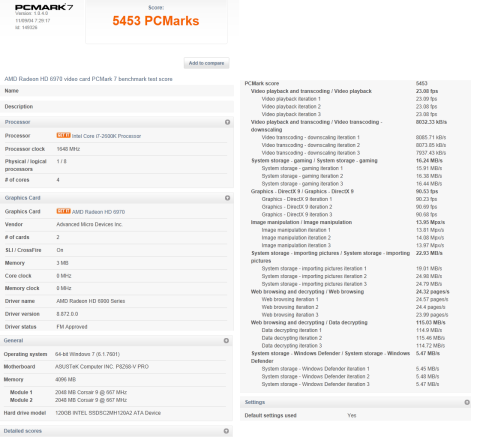Click the Processor clock label

pos(25,149)
